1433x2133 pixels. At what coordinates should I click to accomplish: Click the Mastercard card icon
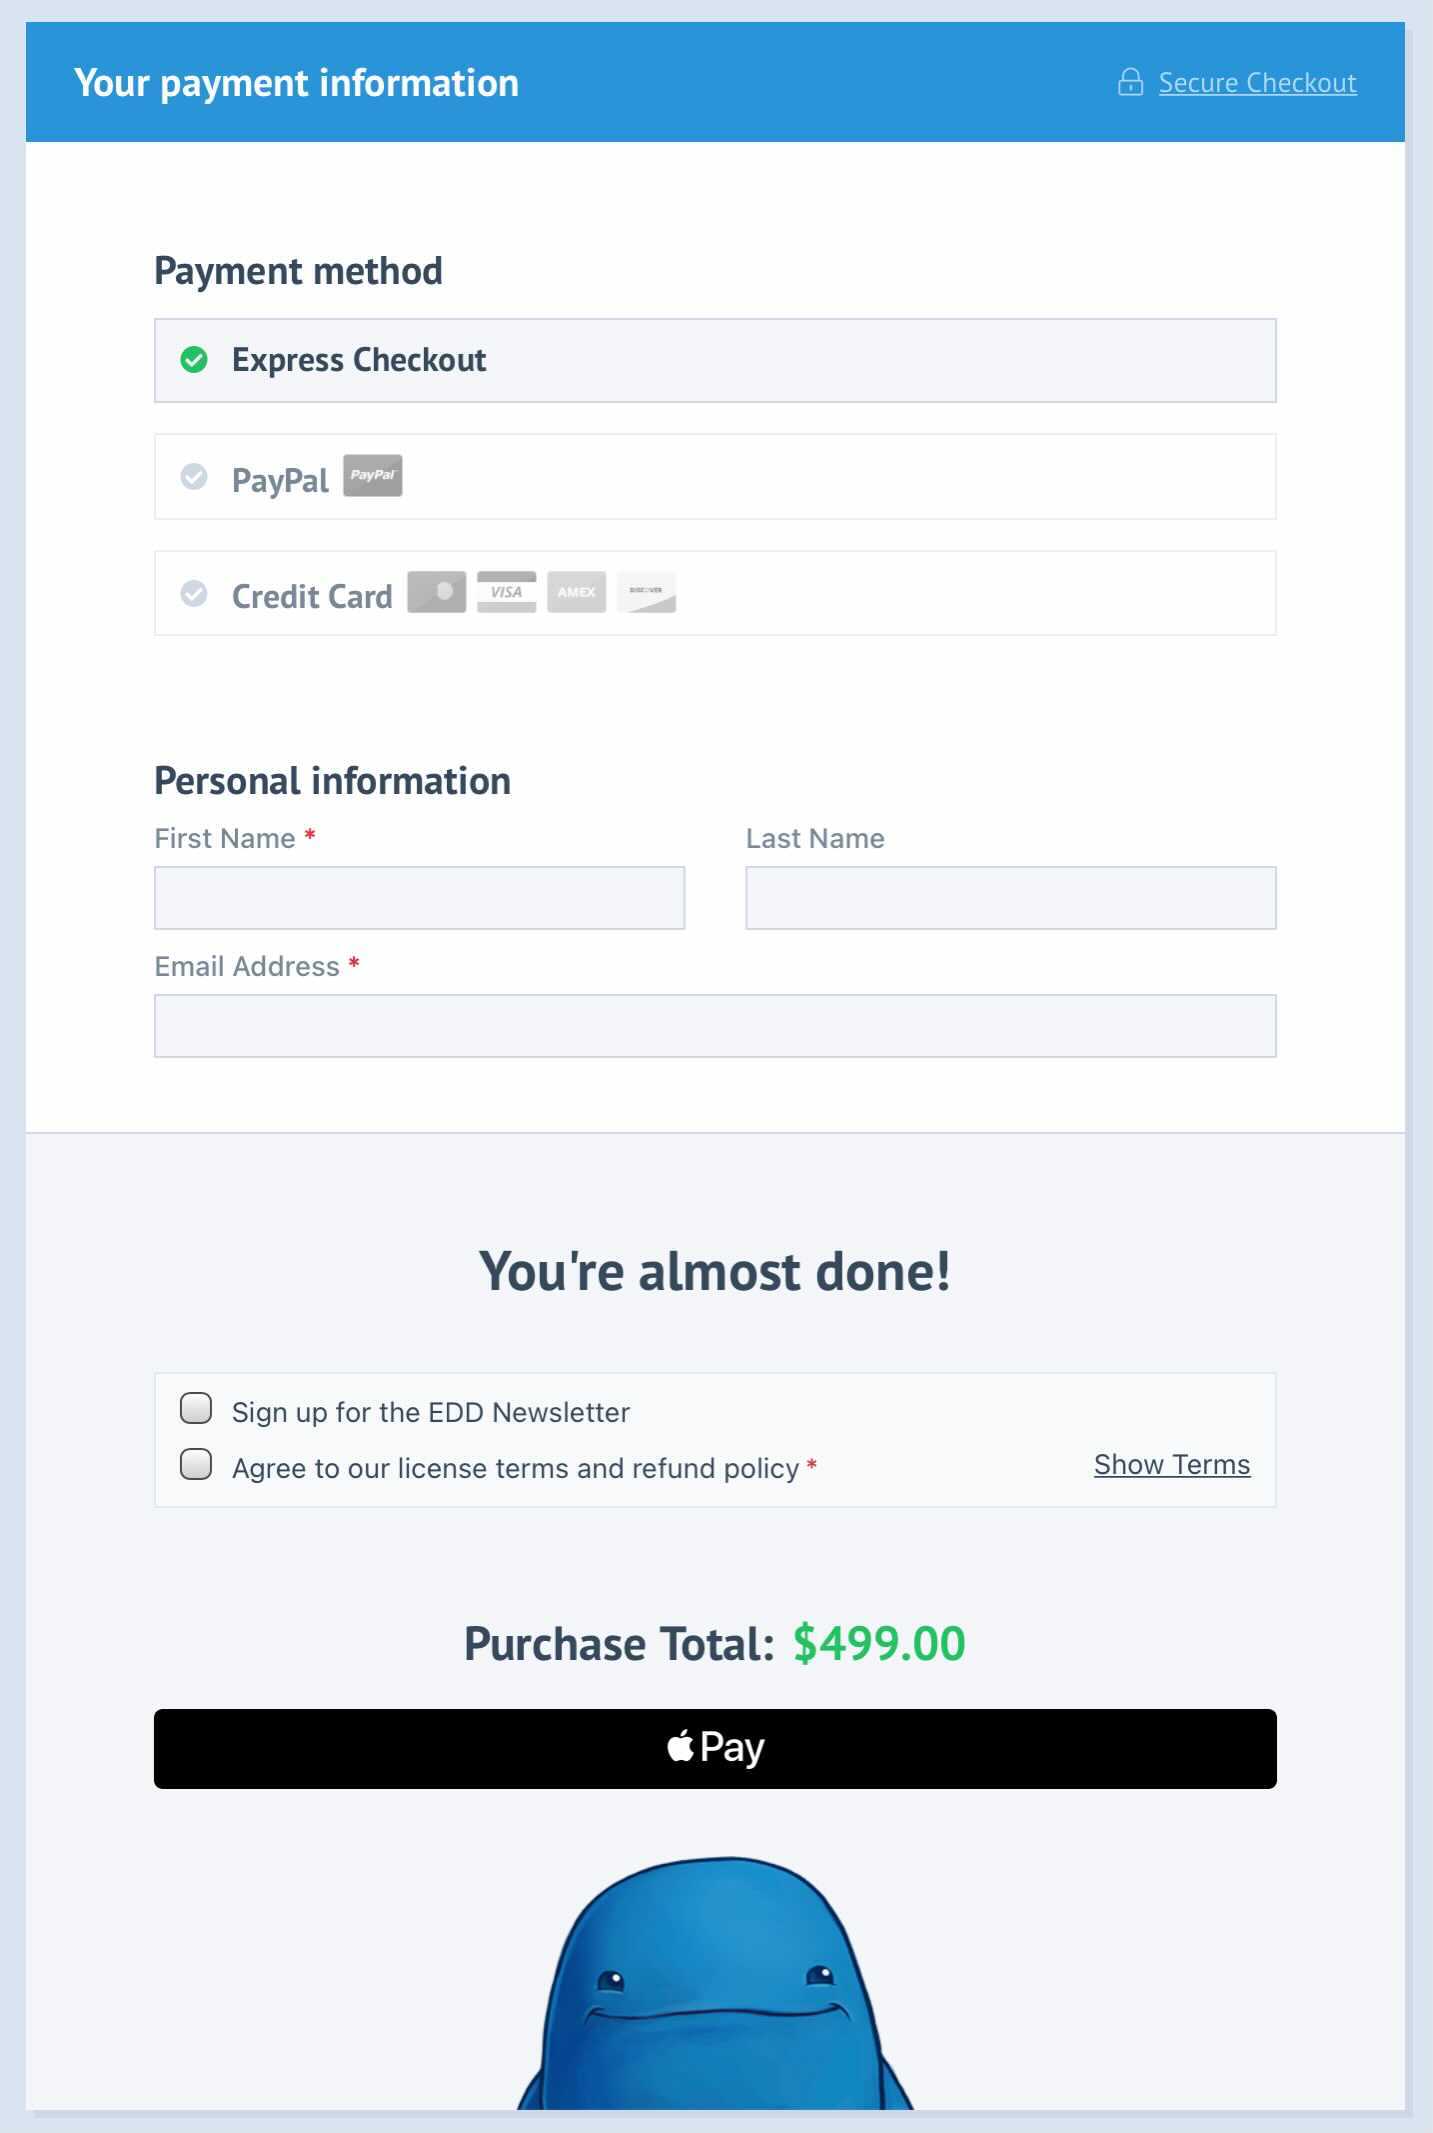(436, 592)
